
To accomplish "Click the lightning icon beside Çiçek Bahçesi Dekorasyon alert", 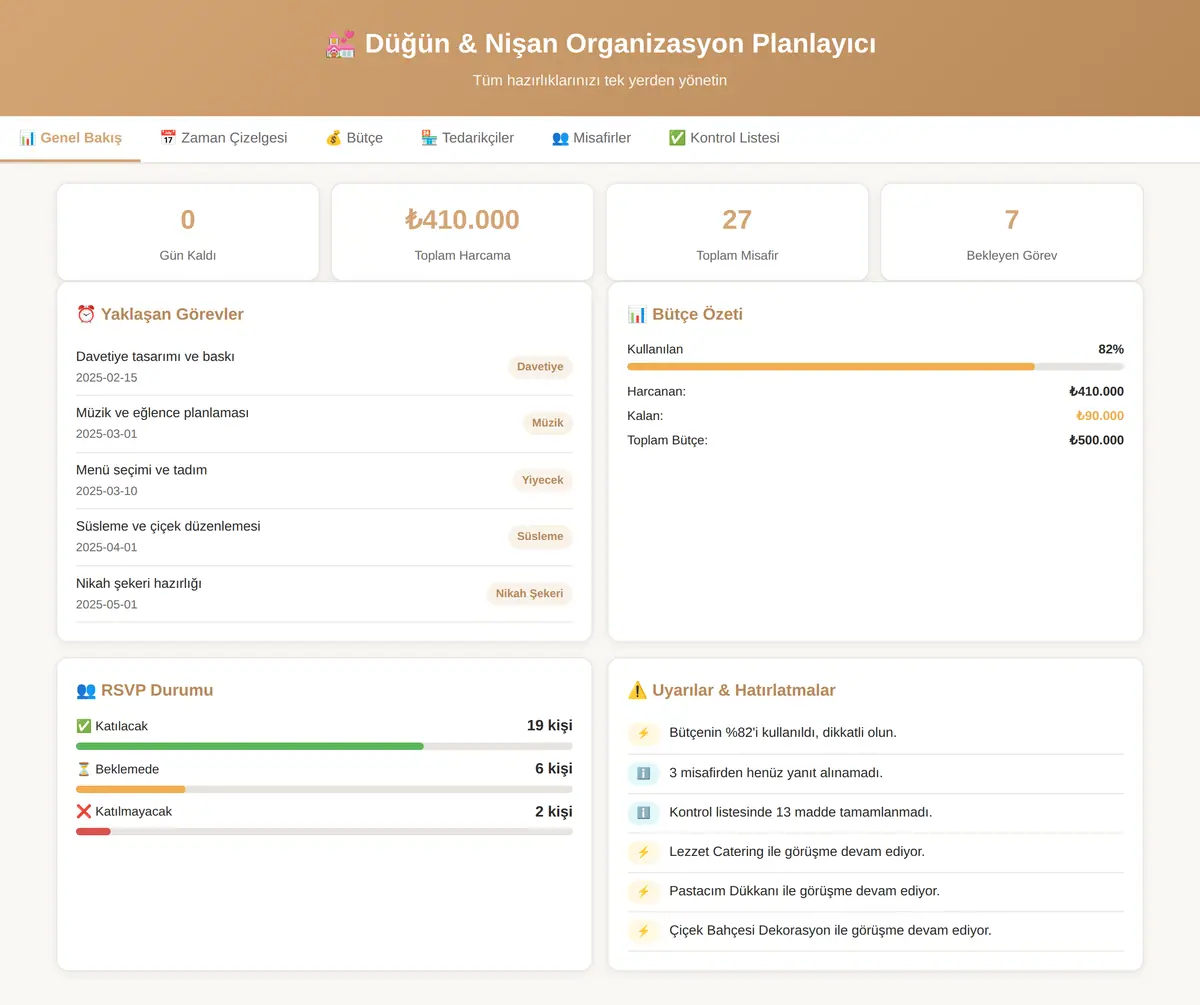I will [643, 931].
